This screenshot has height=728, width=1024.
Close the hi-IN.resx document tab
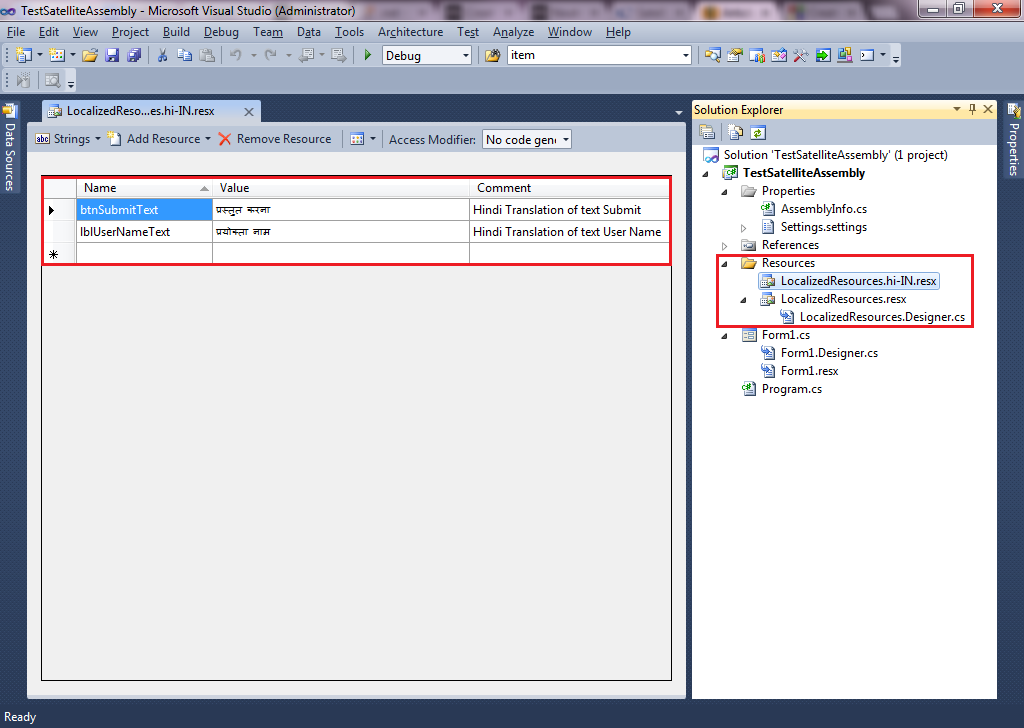[x=249, y=112]
